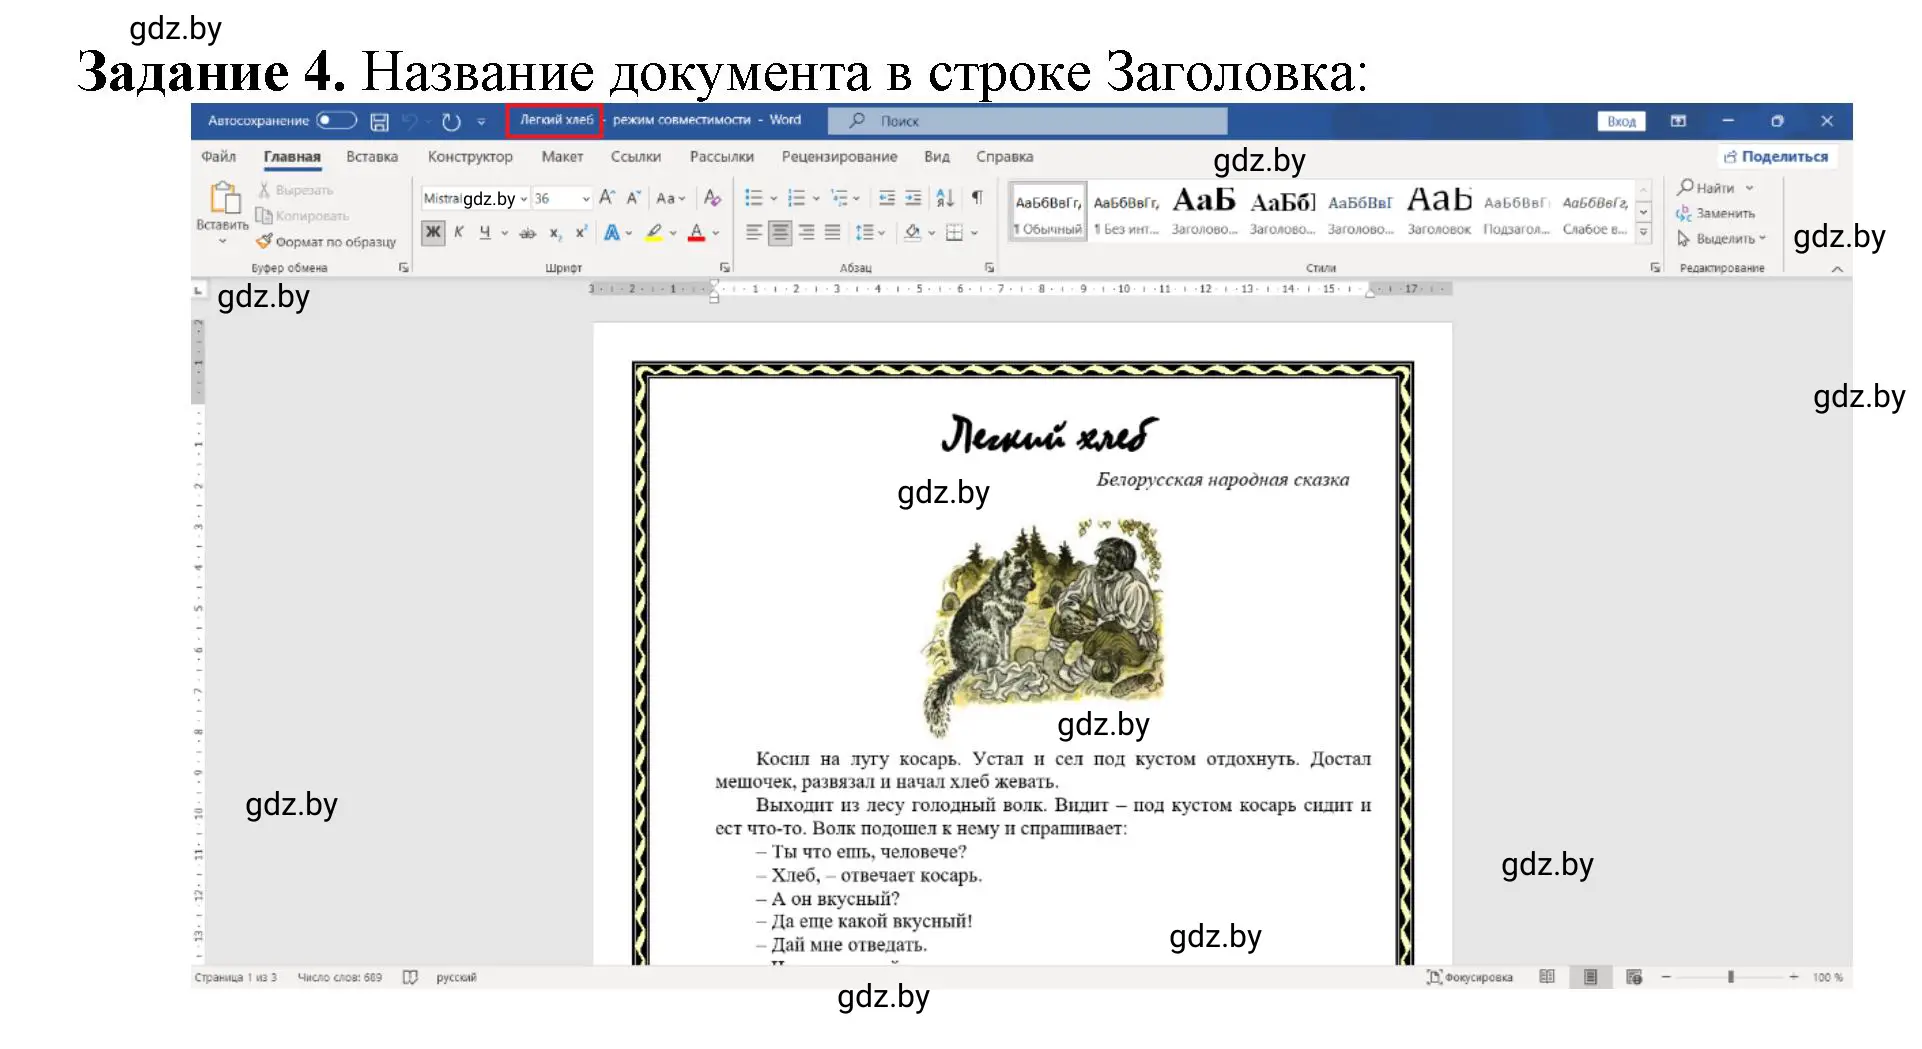Open font name dropdown Mistral
This screenshot has height=1049, width=1922.
point(523,199)
